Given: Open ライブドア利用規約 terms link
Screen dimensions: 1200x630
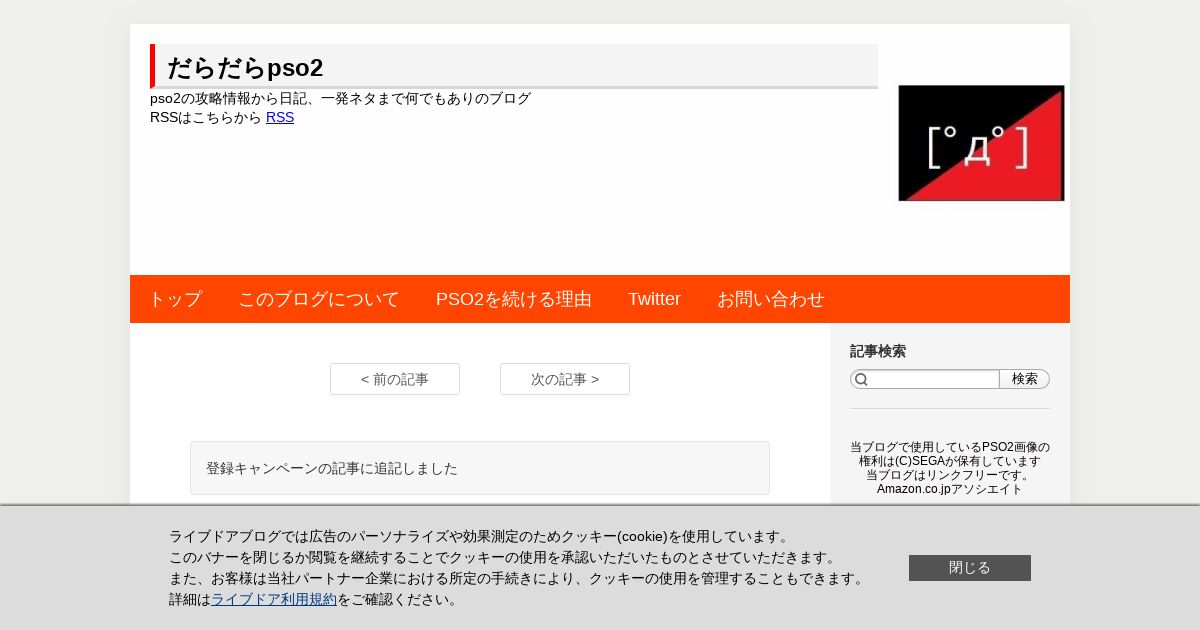Looking at the screenshot, I should [274, 599].
